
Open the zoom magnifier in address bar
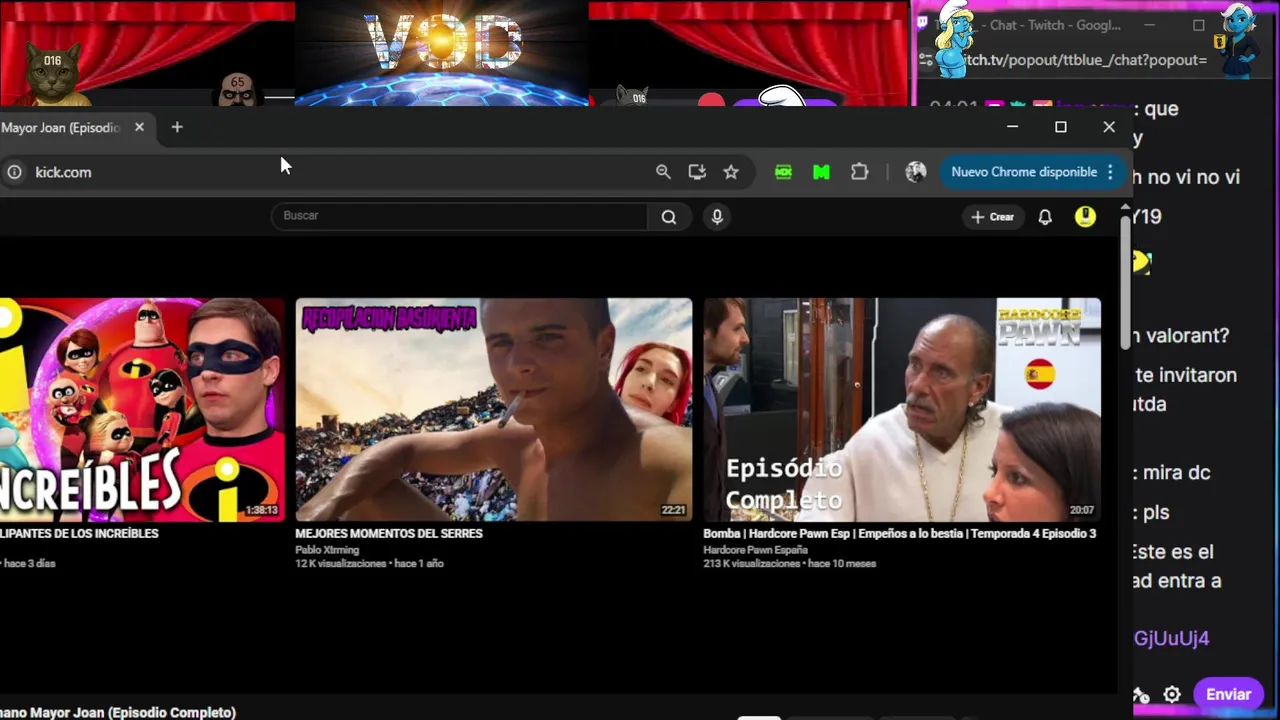[663, 172]
